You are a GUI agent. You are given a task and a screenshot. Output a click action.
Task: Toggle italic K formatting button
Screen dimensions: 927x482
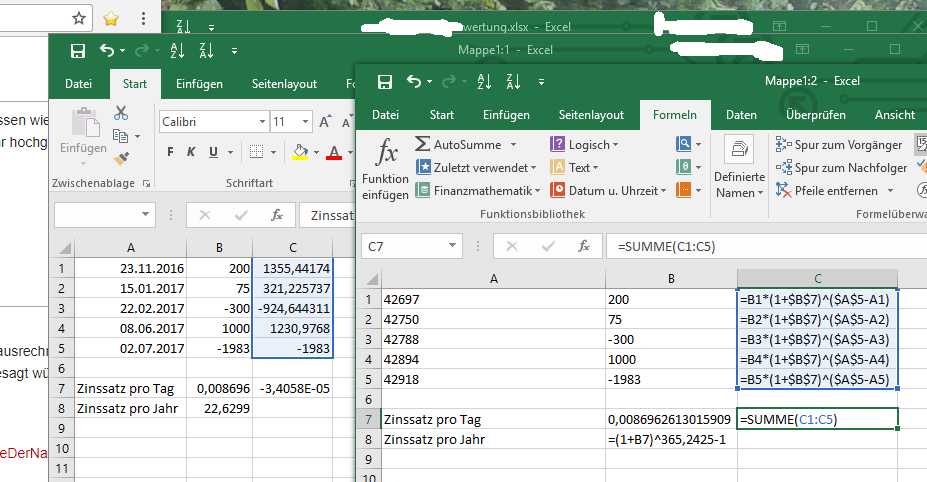191,152
